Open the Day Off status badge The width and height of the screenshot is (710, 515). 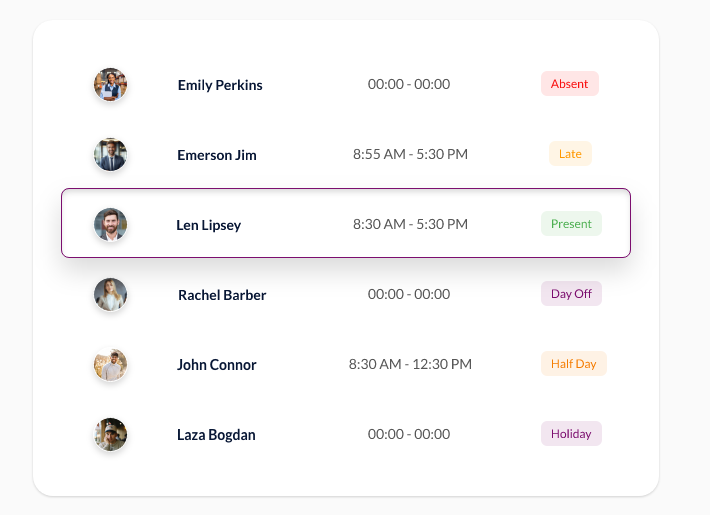coord(571,294)
